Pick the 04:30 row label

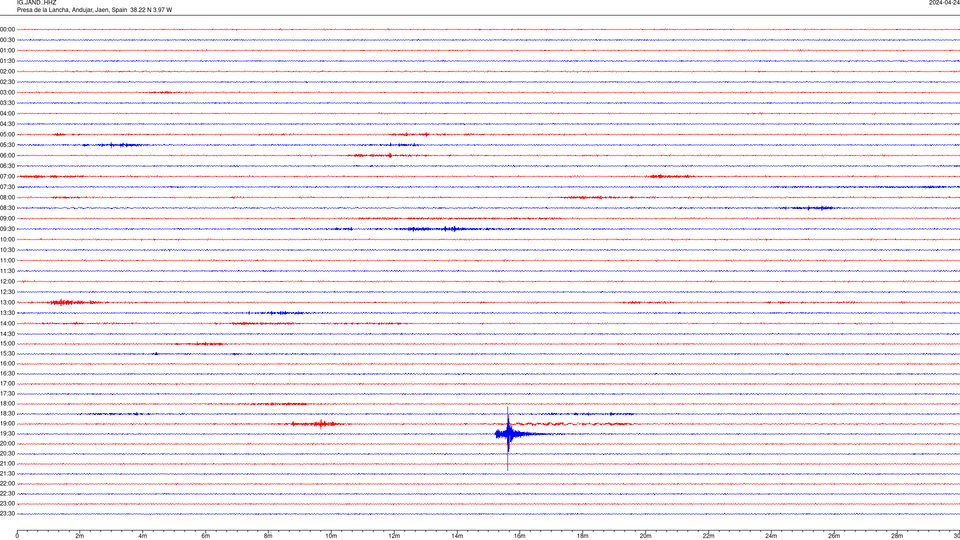(7, 124)
